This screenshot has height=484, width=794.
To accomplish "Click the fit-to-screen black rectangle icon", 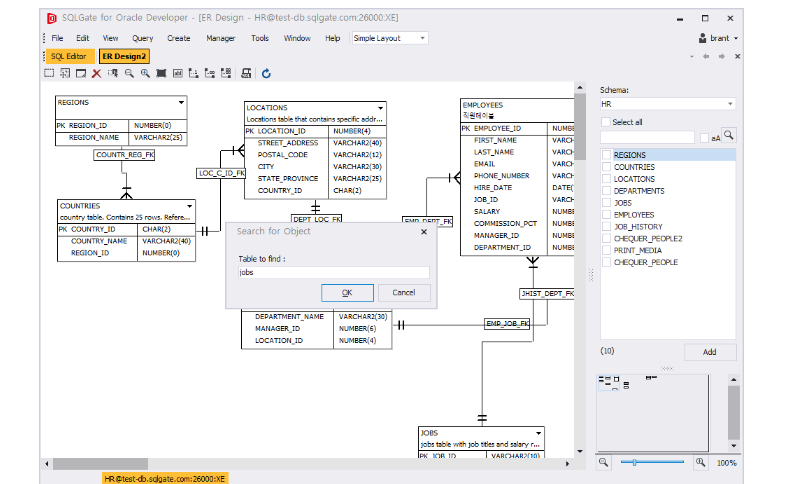I will tap(161, 73).
